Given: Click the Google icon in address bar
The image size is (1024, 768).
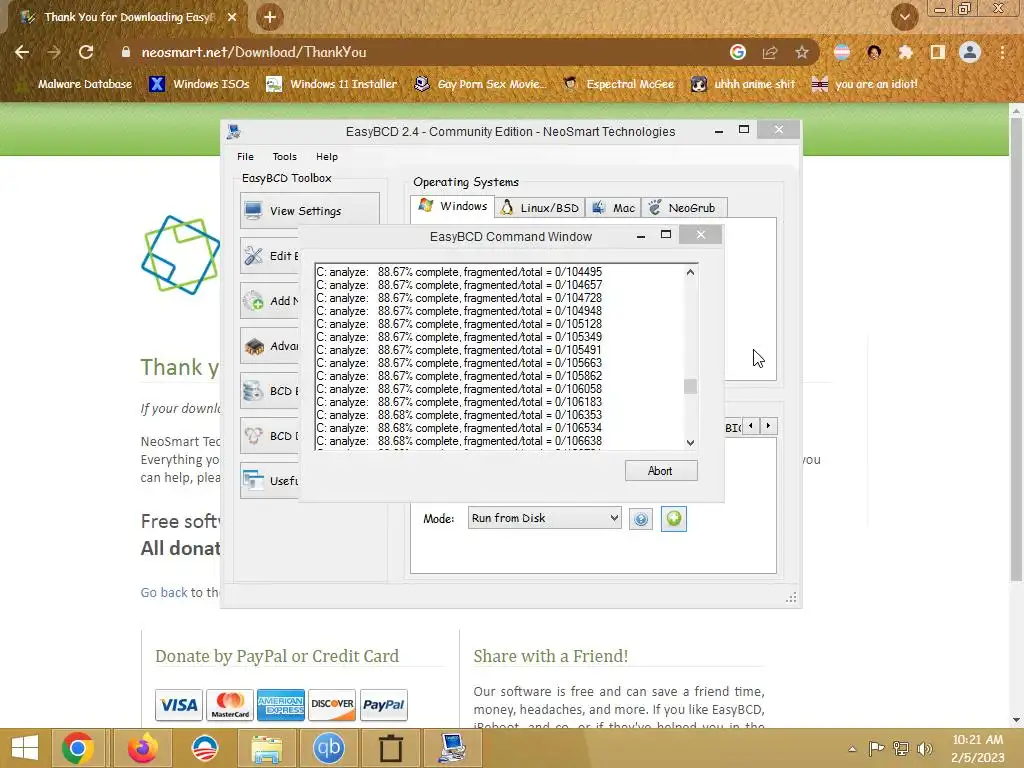Looking at the screenshot, I should click(738, 52).
